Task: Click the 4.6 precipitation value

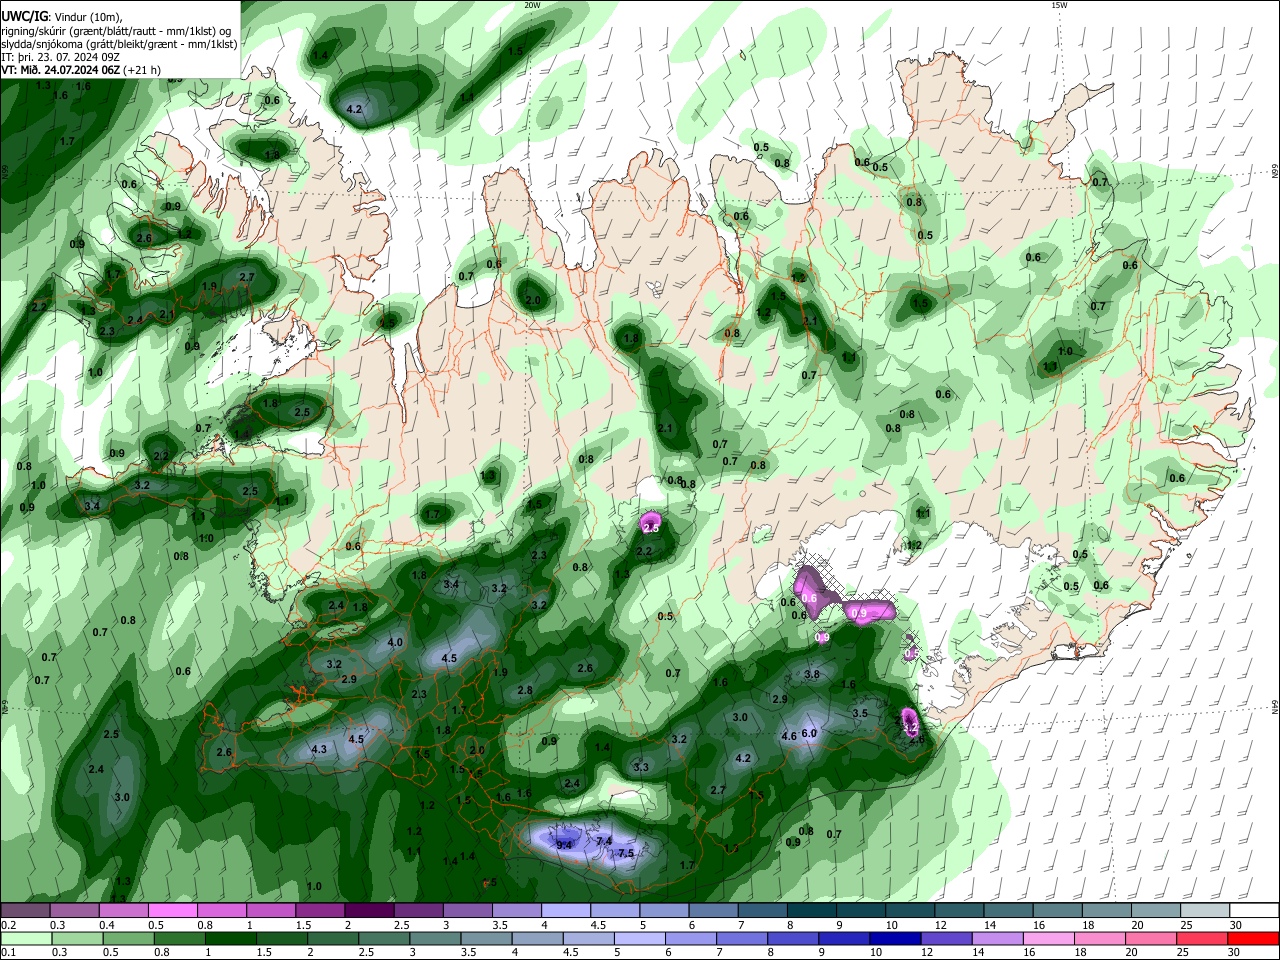Action: [x=789, y=737]
